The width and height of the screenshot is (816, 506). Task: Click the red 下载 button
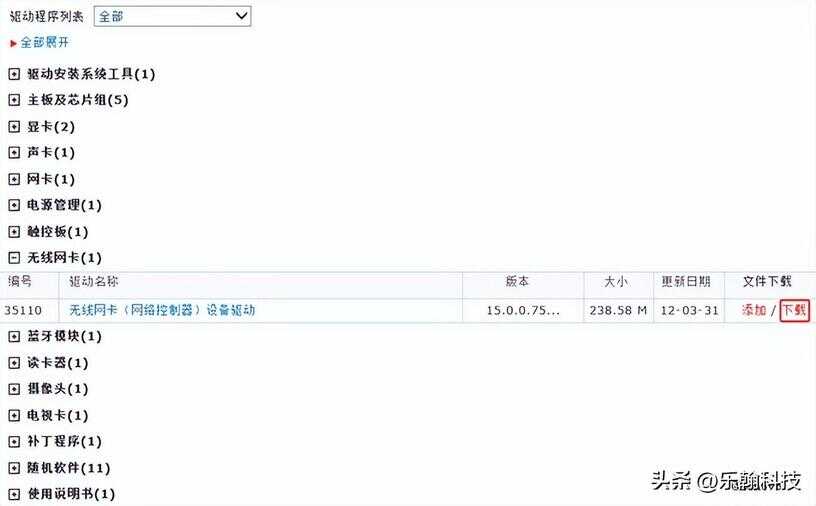point(795,310)
